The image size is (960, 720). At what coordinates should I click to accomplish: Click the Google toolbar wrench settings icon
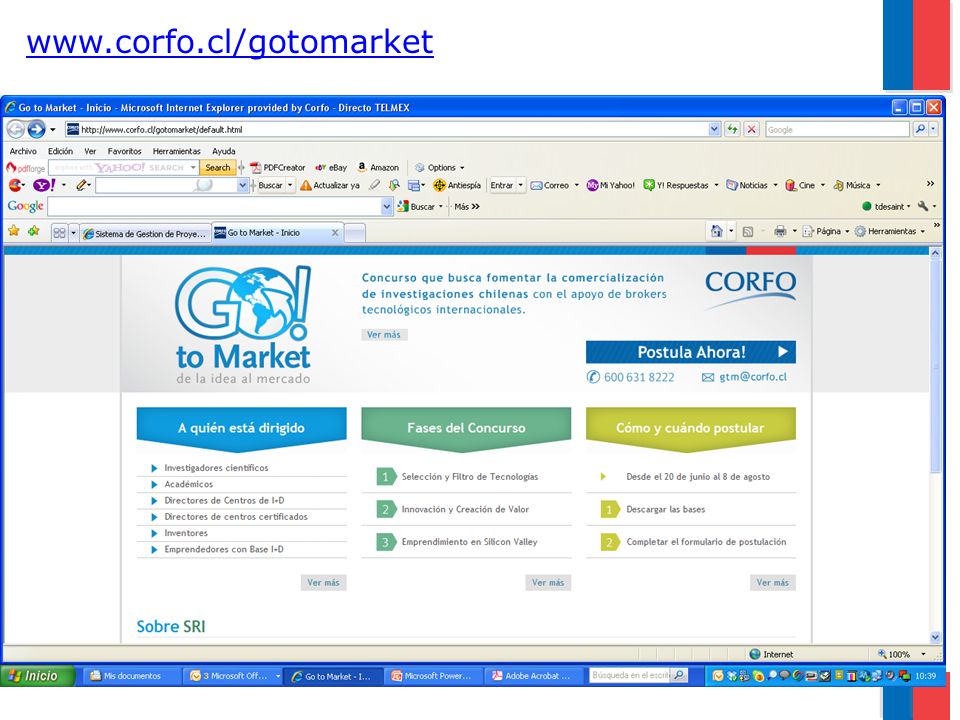pyautogui.click(x=923, y=206)
